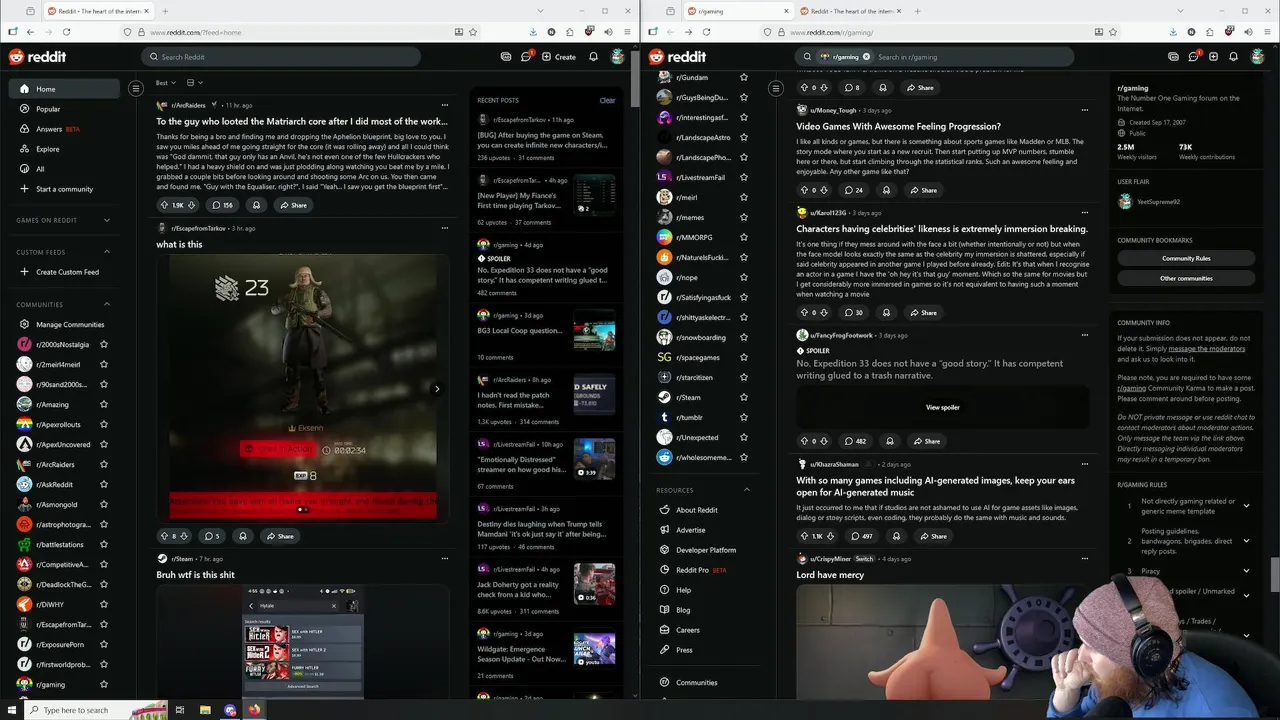Screen dimensions: 1280x720
Task: Toggle the favorite star for r/memes
Action: tap(743, 217)
